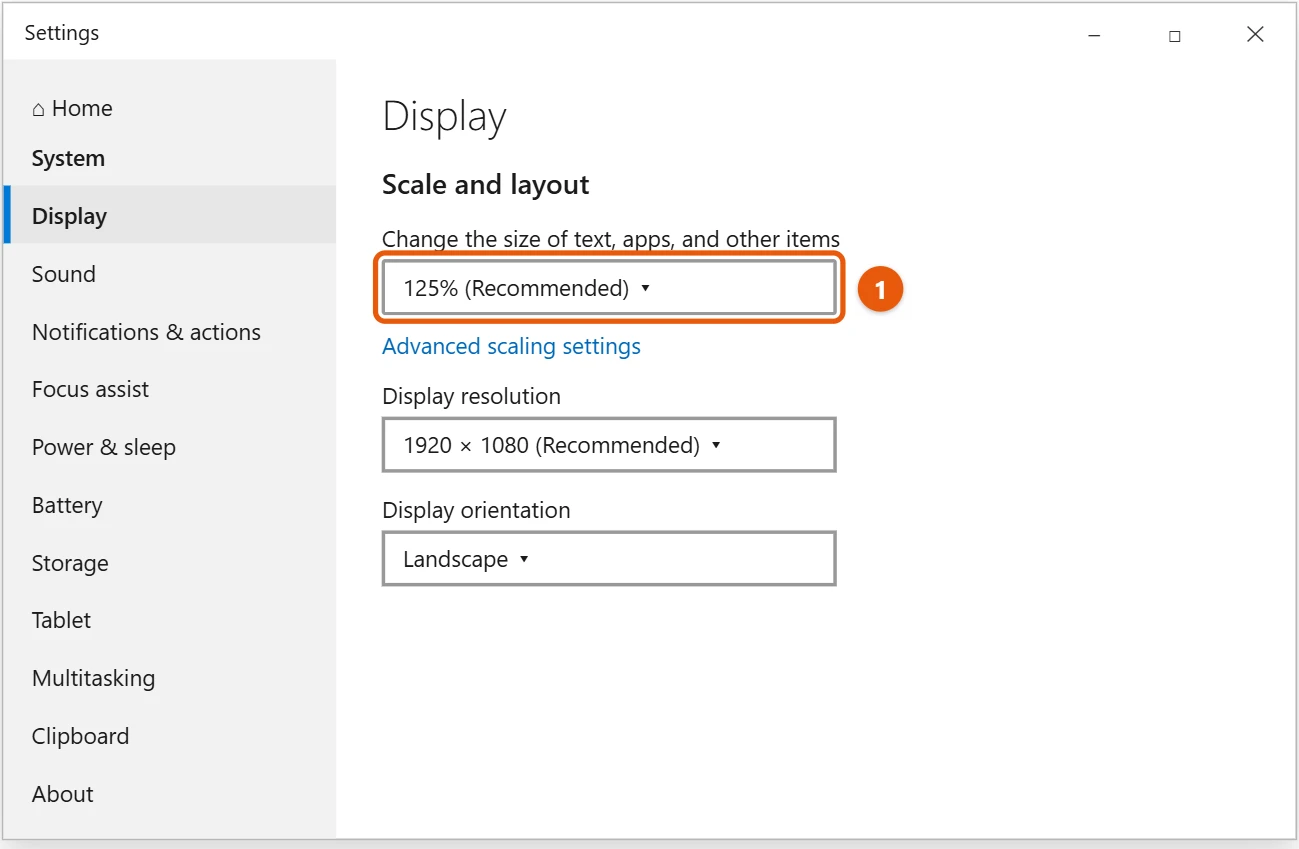Open the About page
This screenshot has width=1299, height=849.
pos(62,794)
